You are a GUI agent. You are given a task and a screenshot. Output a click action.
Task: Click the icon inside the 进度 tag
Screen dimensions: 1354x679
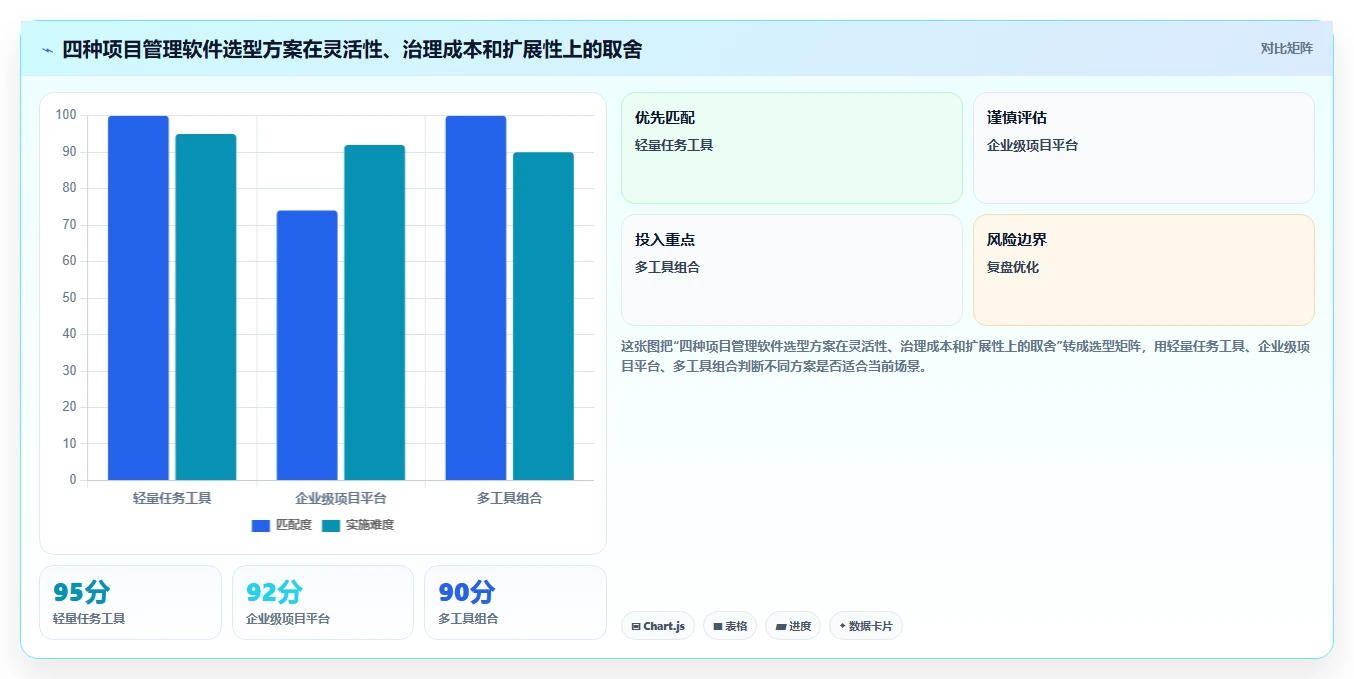(x=780, y=627)
